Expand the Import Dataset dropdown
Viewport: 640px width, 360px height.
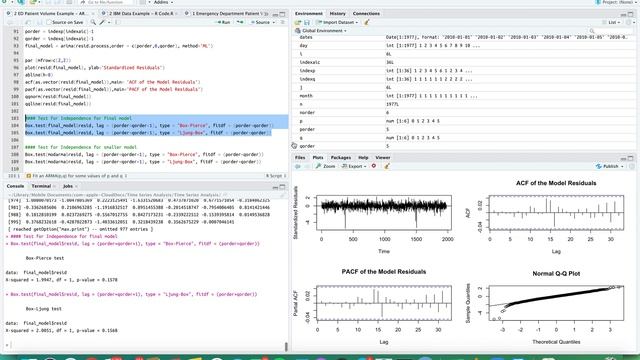337,22
